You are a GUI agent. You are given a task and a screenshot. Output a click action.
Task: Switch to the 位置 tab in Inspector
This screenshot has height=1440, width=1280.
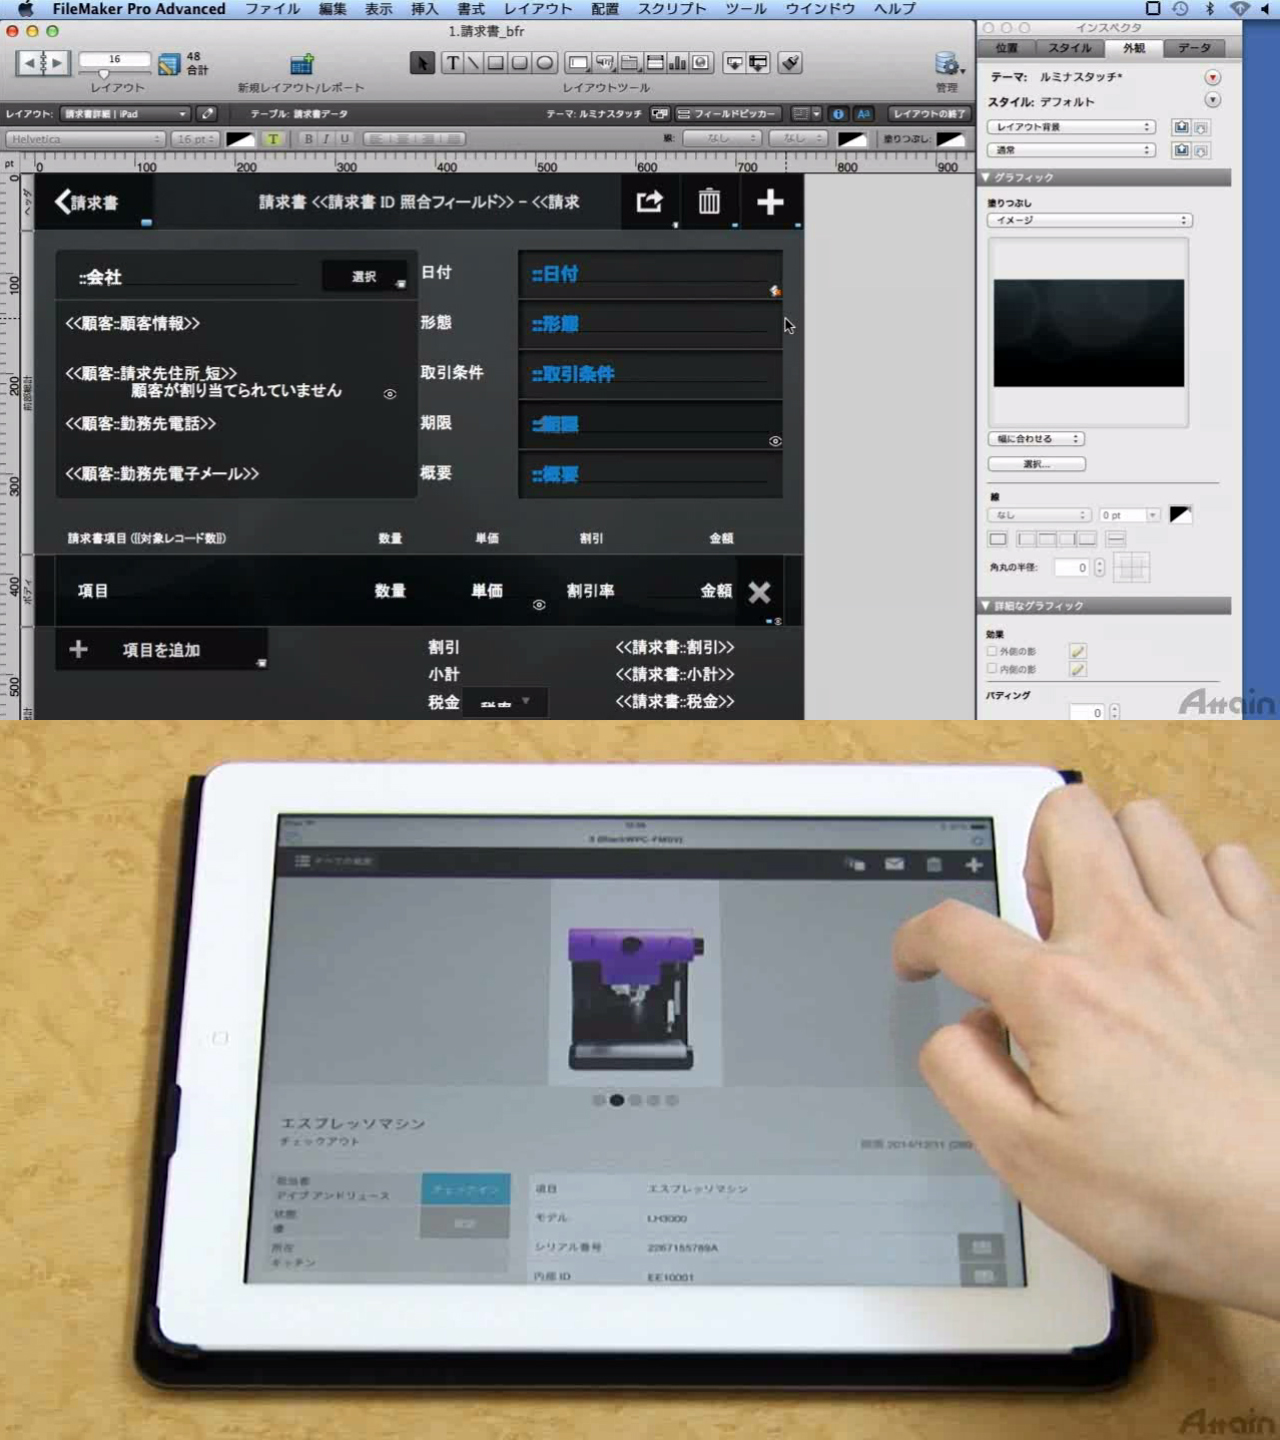[x=1007, y=48]
